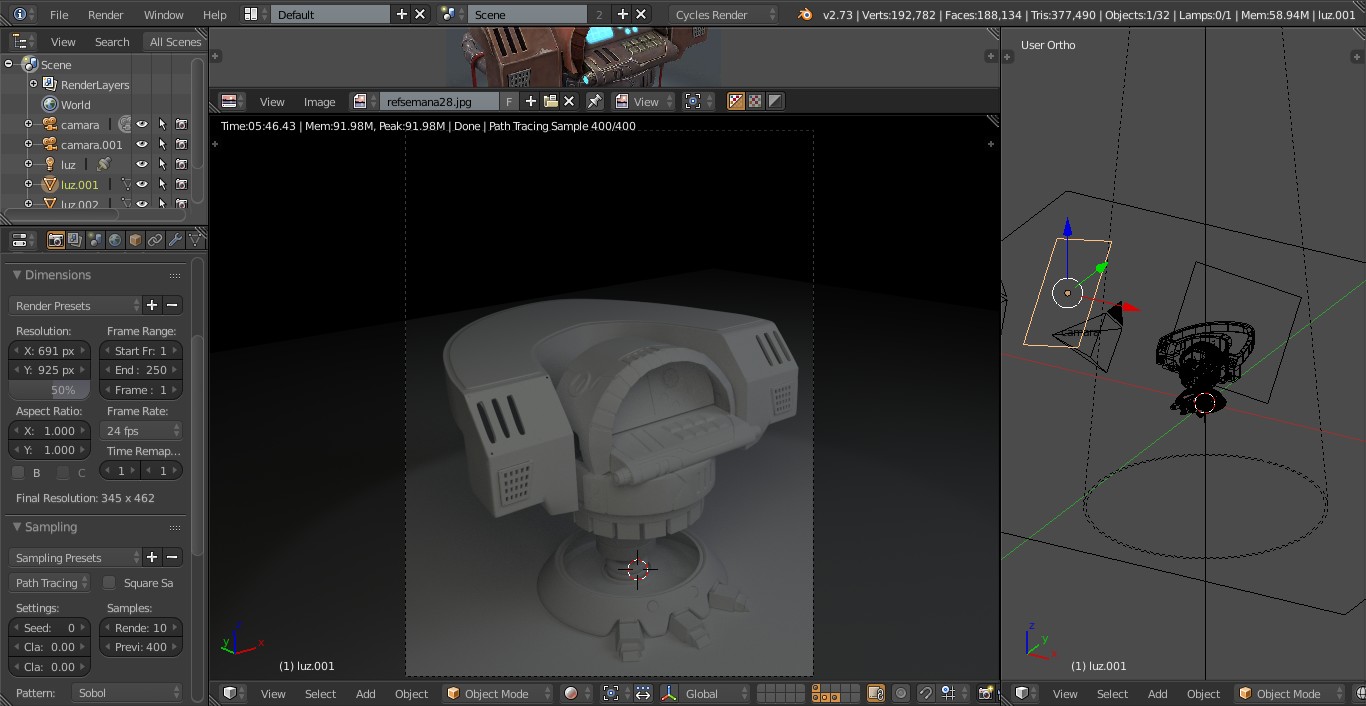
Task: Open the World properties tab globe icon
Action: [x=115, y=240]
